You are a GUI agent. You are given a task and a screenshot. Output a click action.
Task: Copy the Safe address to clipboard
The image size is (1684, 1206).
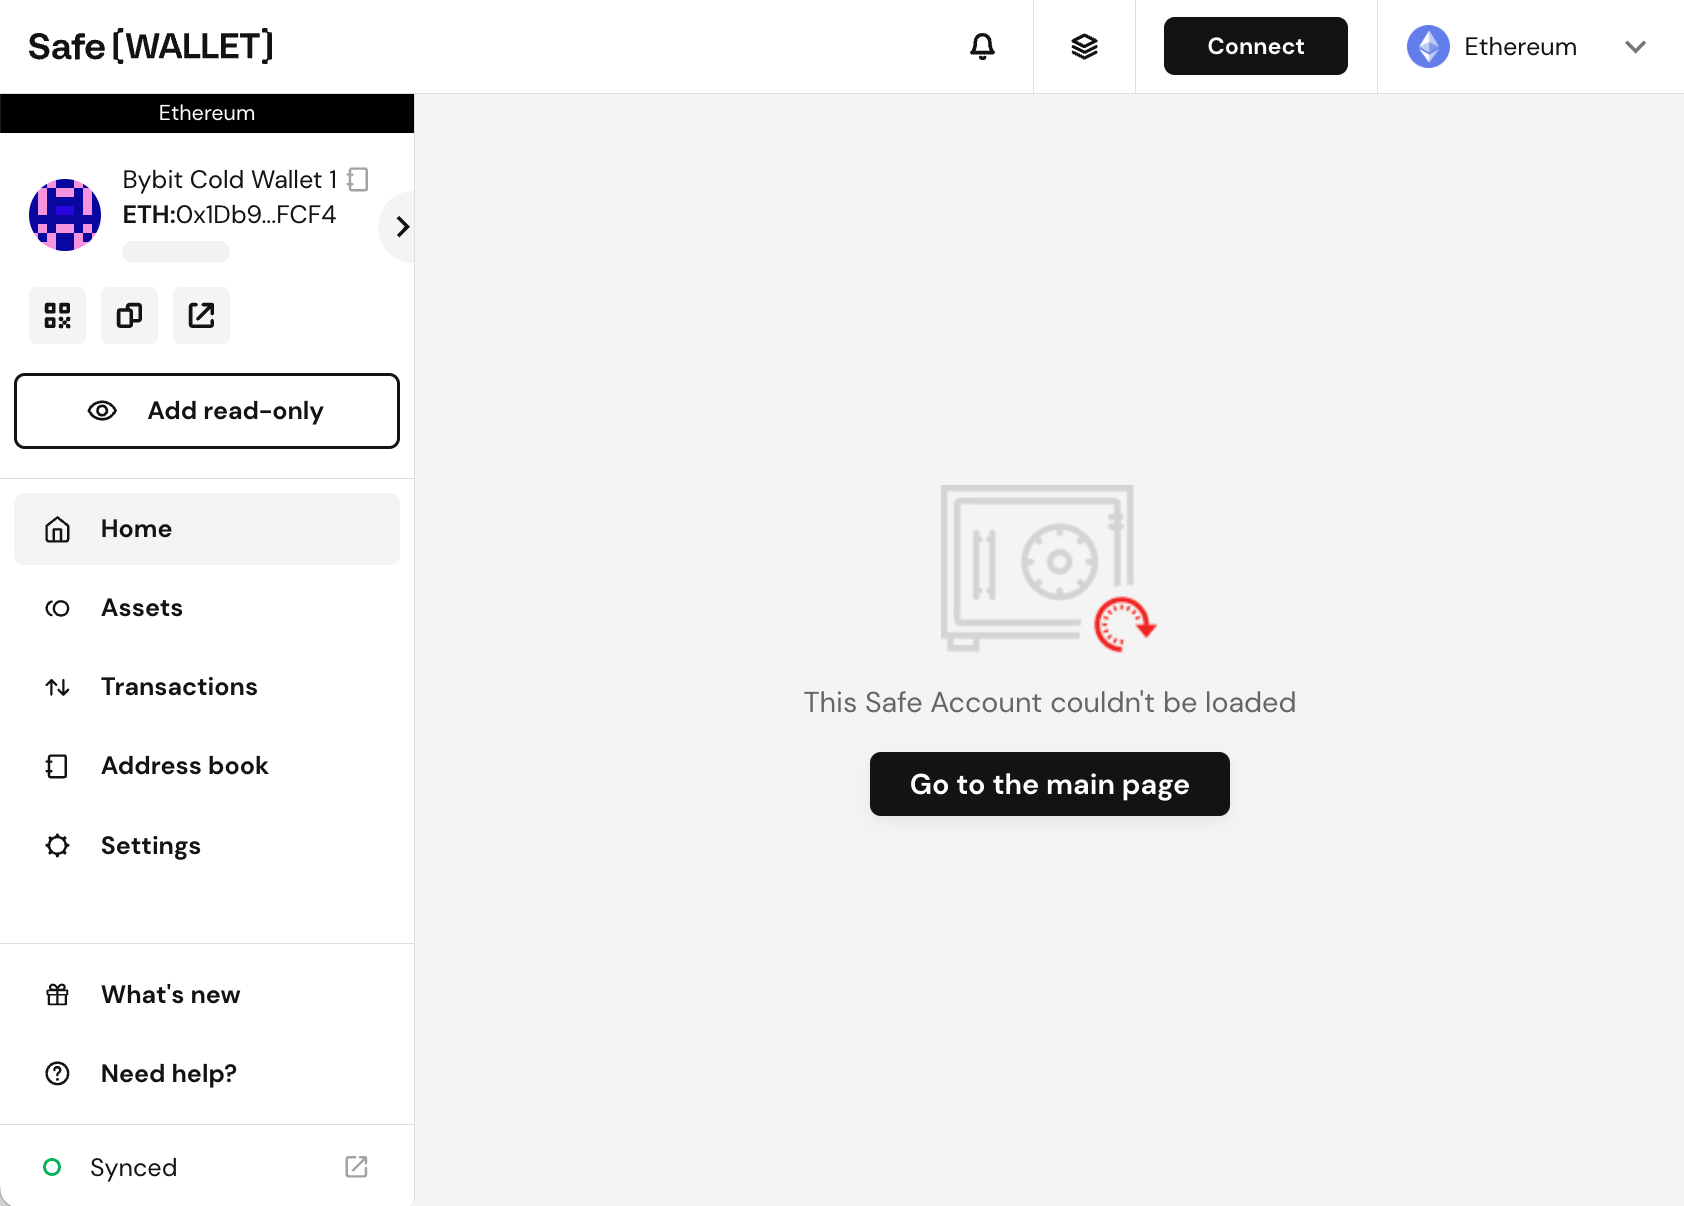tap(130, 316)
